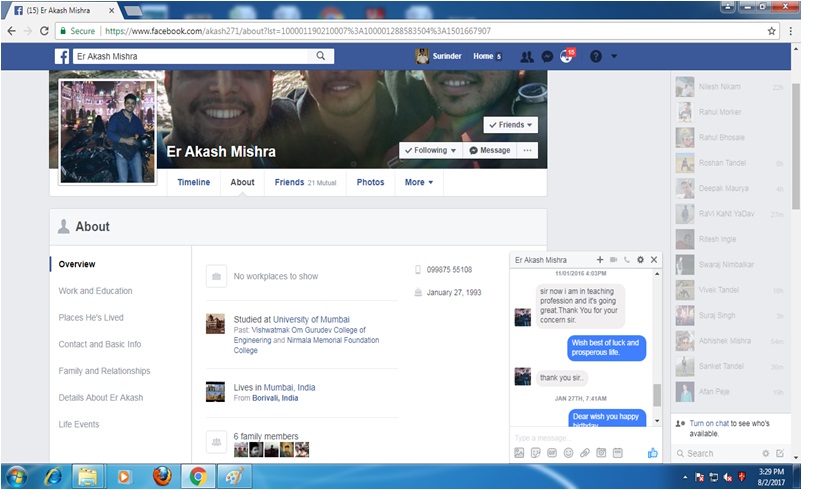Click the chat conversation scrollbar thumb
The height and width of the screenshot is (490, 819).
click(x=656, y=395)
